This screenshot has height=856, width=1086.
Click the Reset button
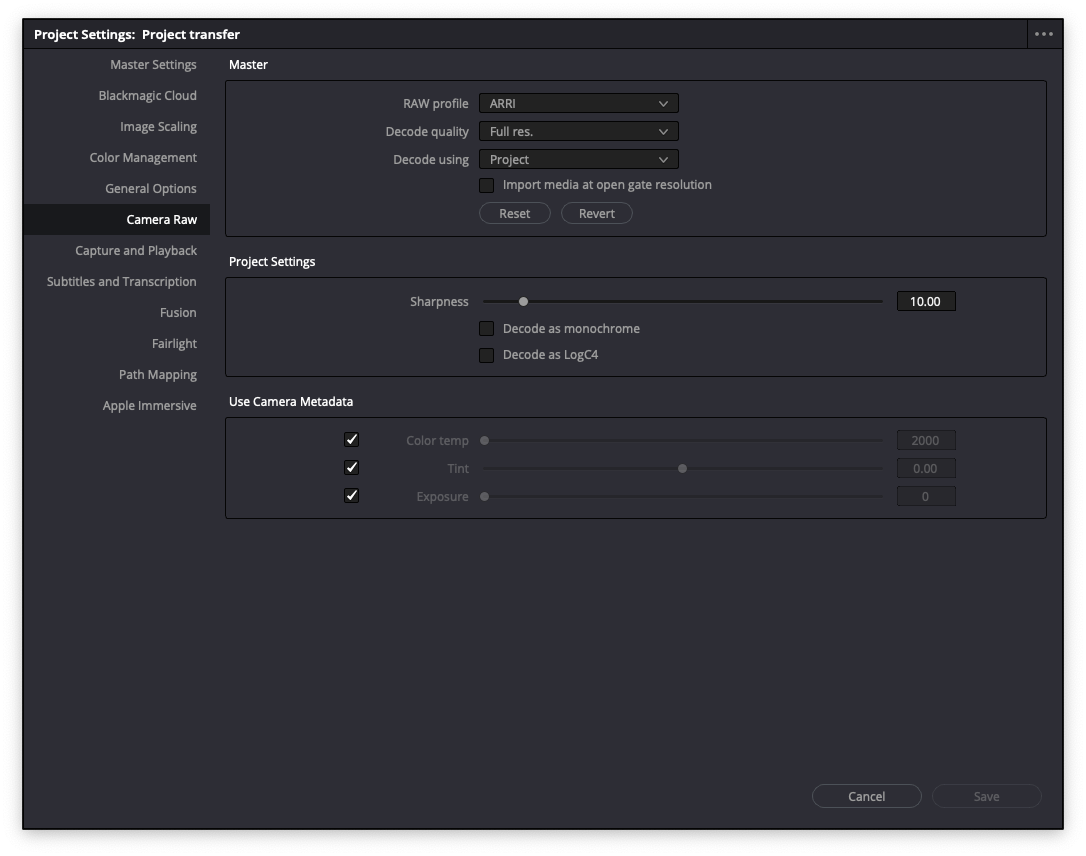pos(515,213)
